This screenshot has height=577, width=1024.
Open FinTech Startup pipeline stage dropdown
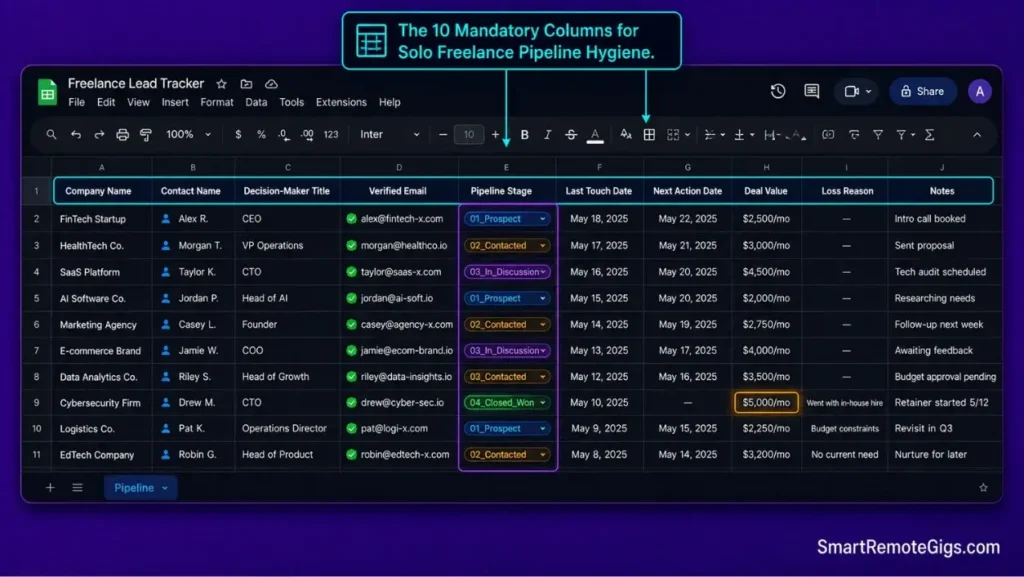tap(507, 219)
